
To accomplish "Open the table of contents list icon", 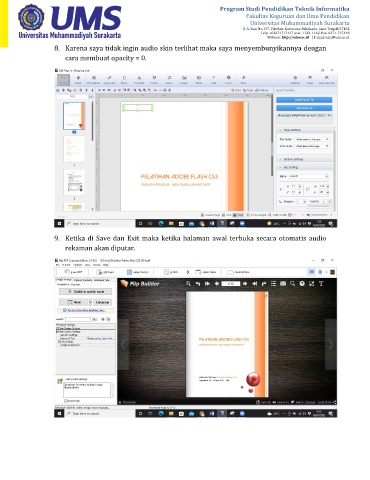I will [x=273, y=284].
